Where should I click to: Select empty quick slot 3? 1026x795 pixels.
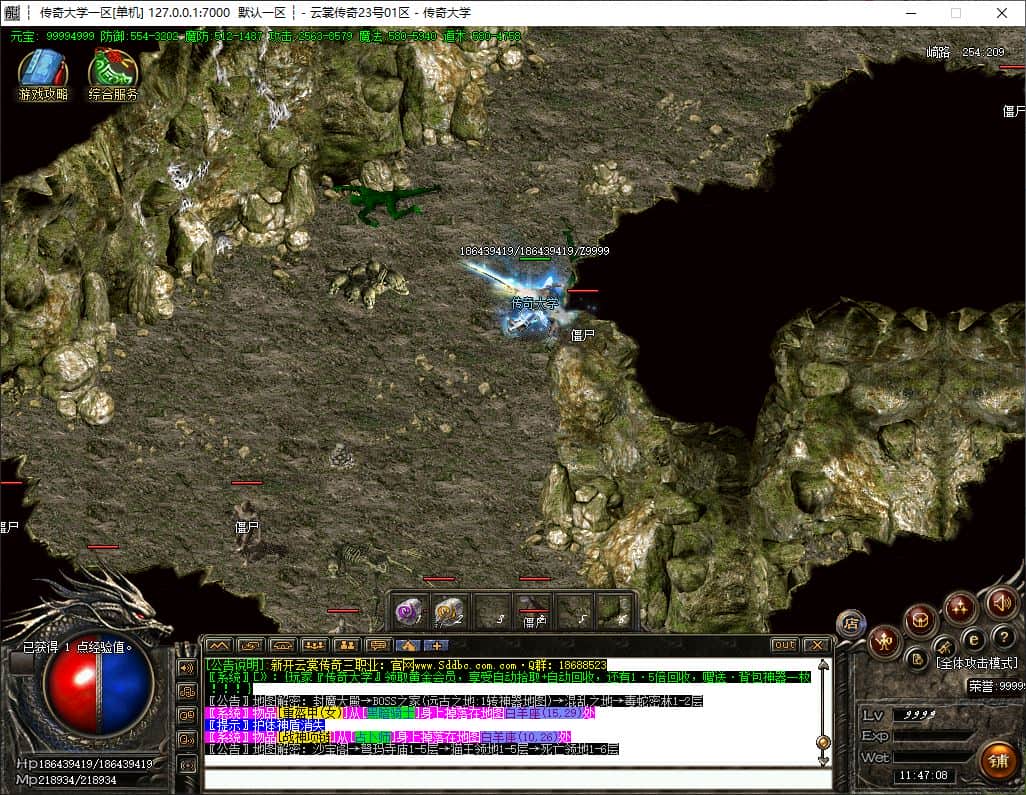pos(492,612)
